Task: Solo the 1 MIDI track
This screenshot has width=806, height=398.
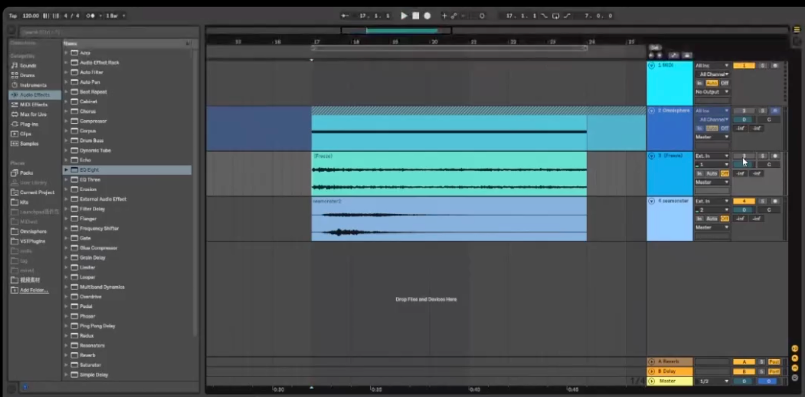Action: (x=763, y=65)
